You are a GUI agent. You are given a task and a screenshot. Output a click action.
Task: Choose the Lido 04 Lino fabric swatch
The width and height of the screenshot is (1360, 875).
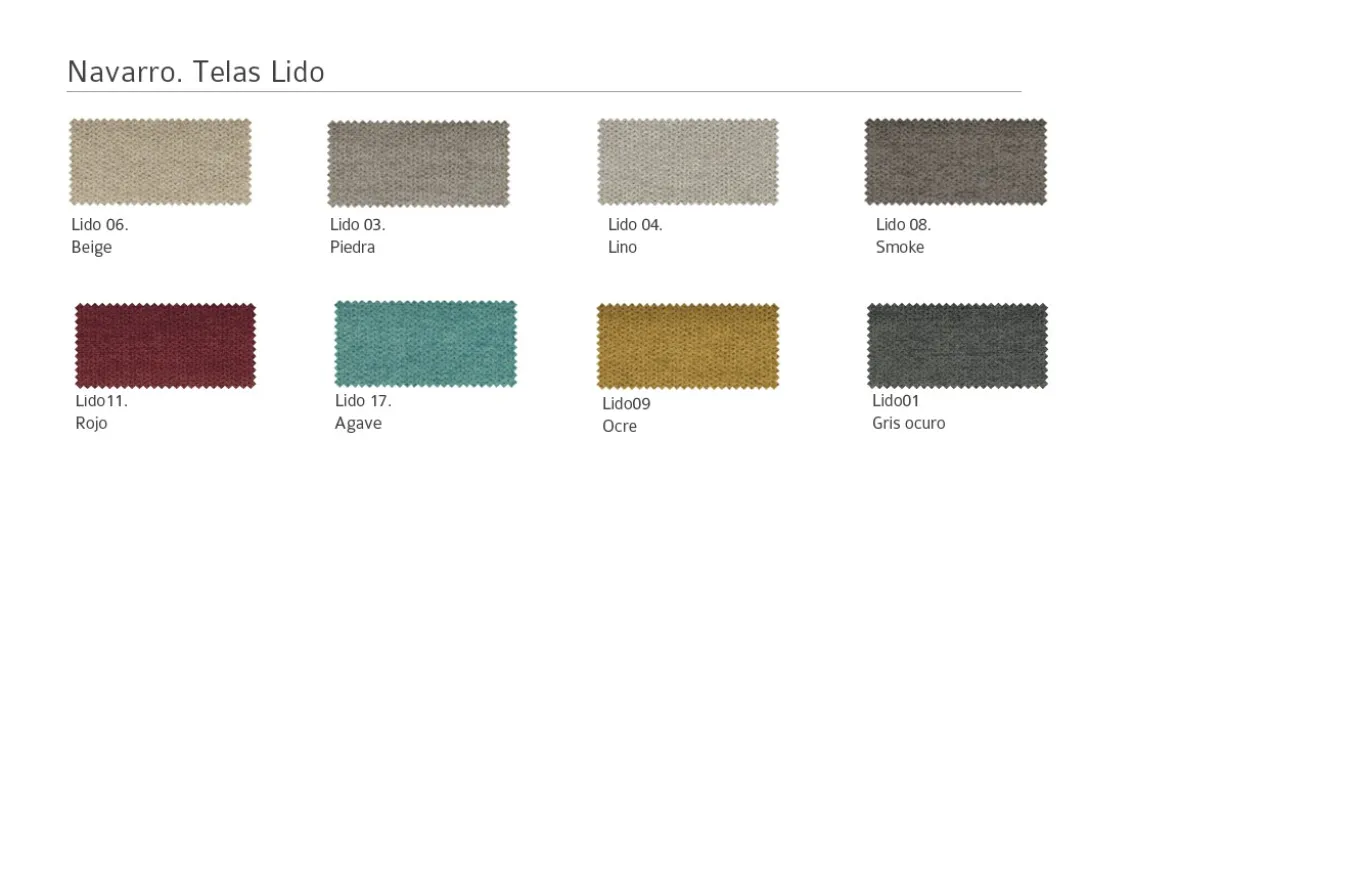coord(688,162)
